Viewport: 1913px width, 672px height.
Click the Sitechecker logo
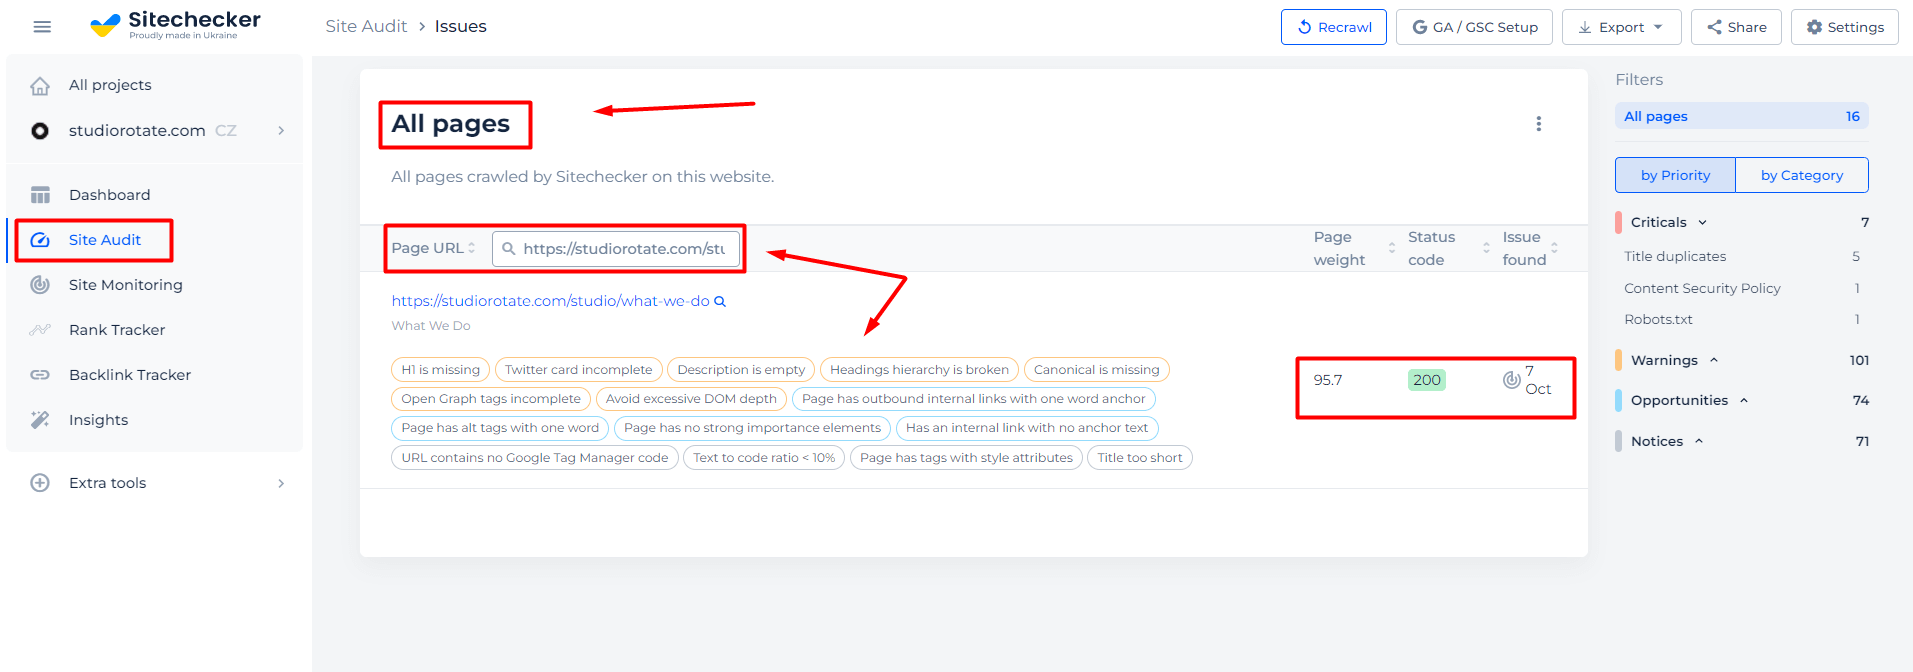click(x=175, y=25)
